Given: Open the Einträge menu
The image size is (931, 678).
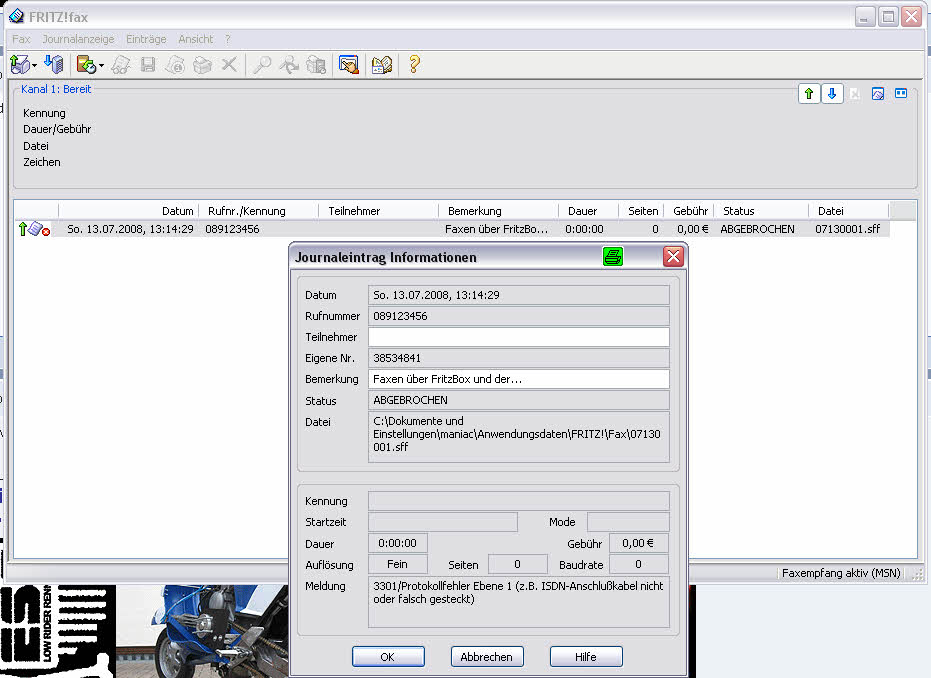Looking at the screenshot, I should pos(146,39).
